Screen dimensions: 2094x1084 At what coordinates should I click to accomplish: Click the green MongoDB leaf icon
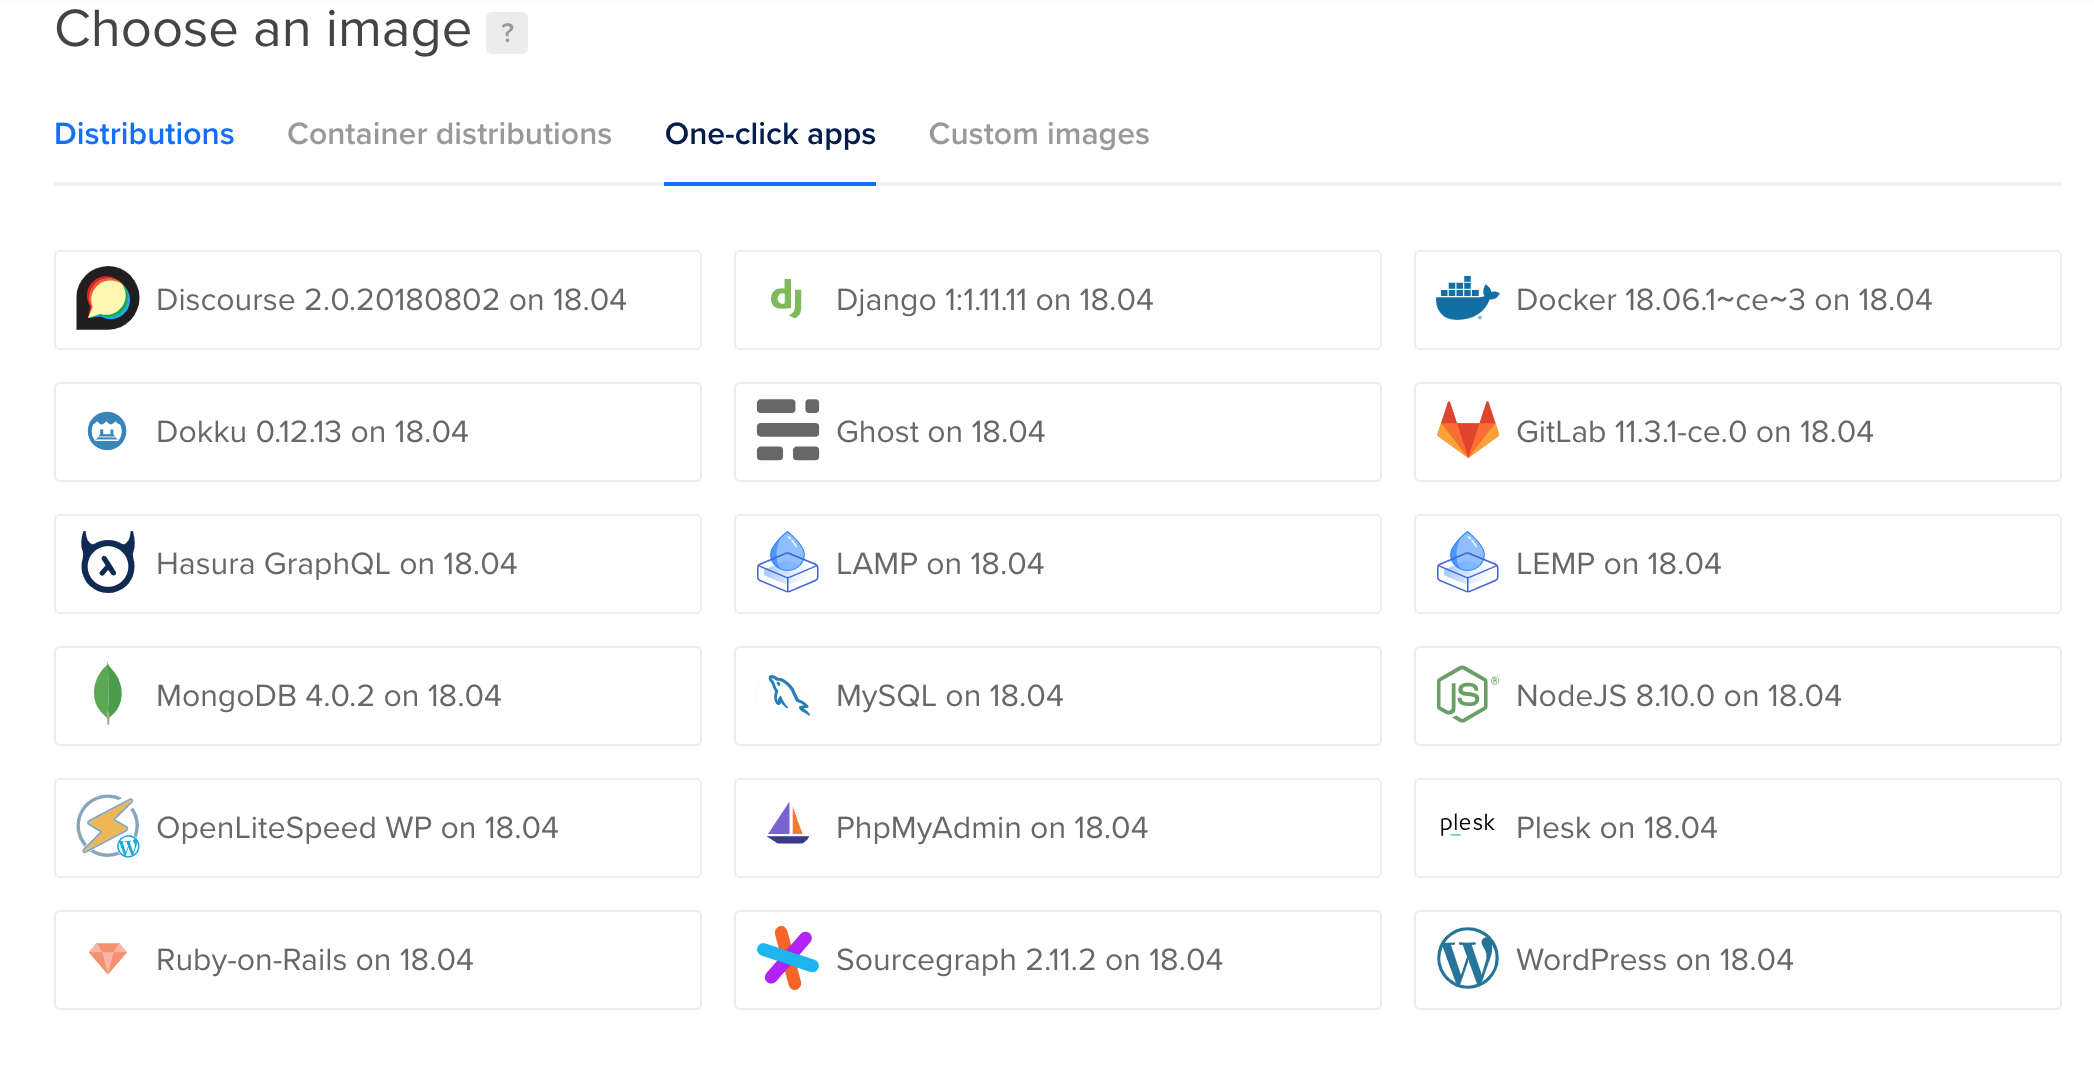click(x=107, y=694)
